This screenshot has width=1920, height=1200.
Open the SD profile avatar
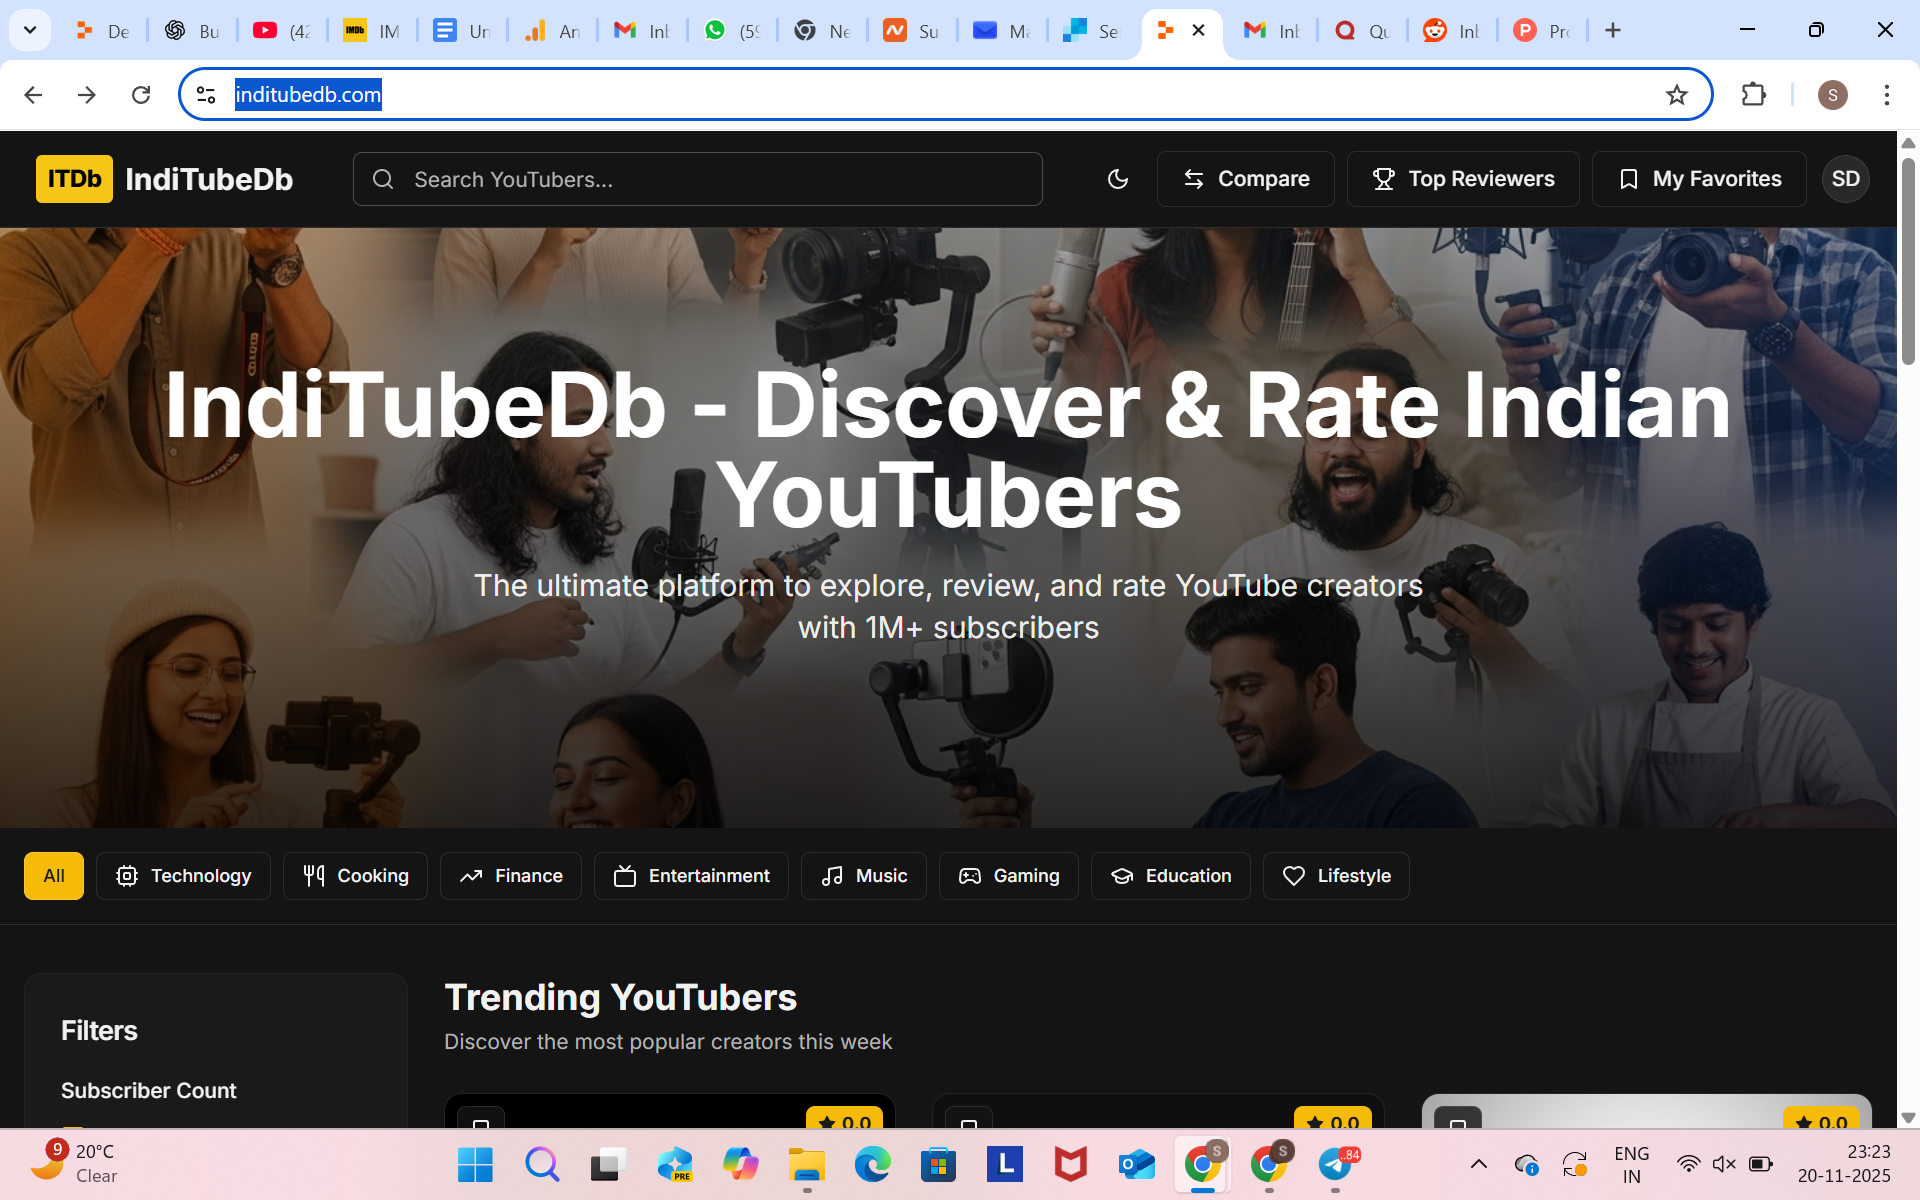click(1845, 179)
